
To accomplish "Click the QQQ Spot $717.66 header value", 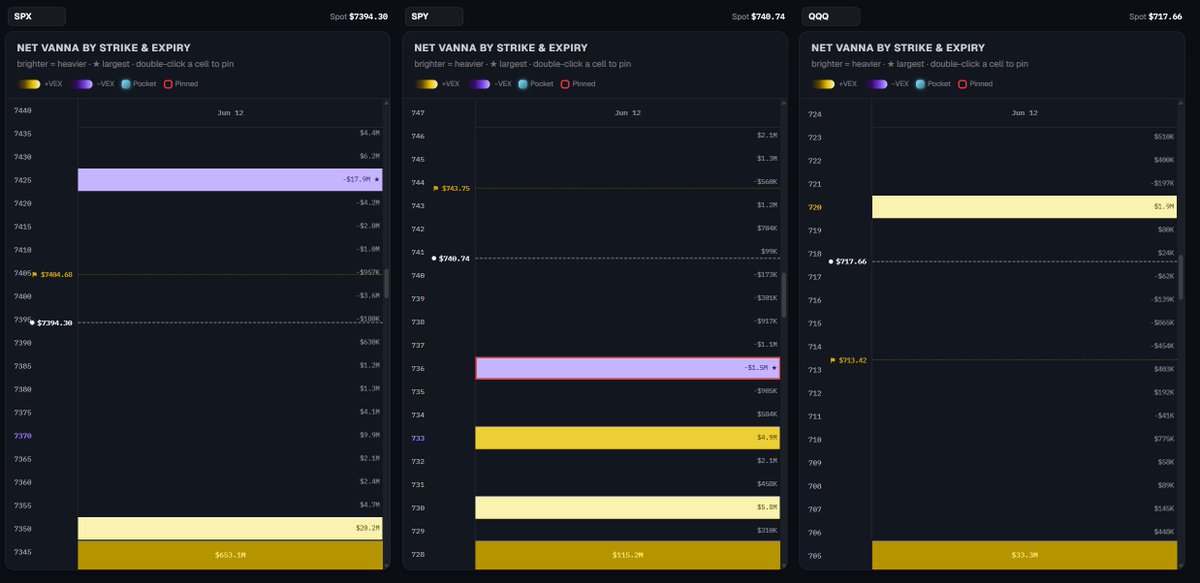I will click(1163, 17).
